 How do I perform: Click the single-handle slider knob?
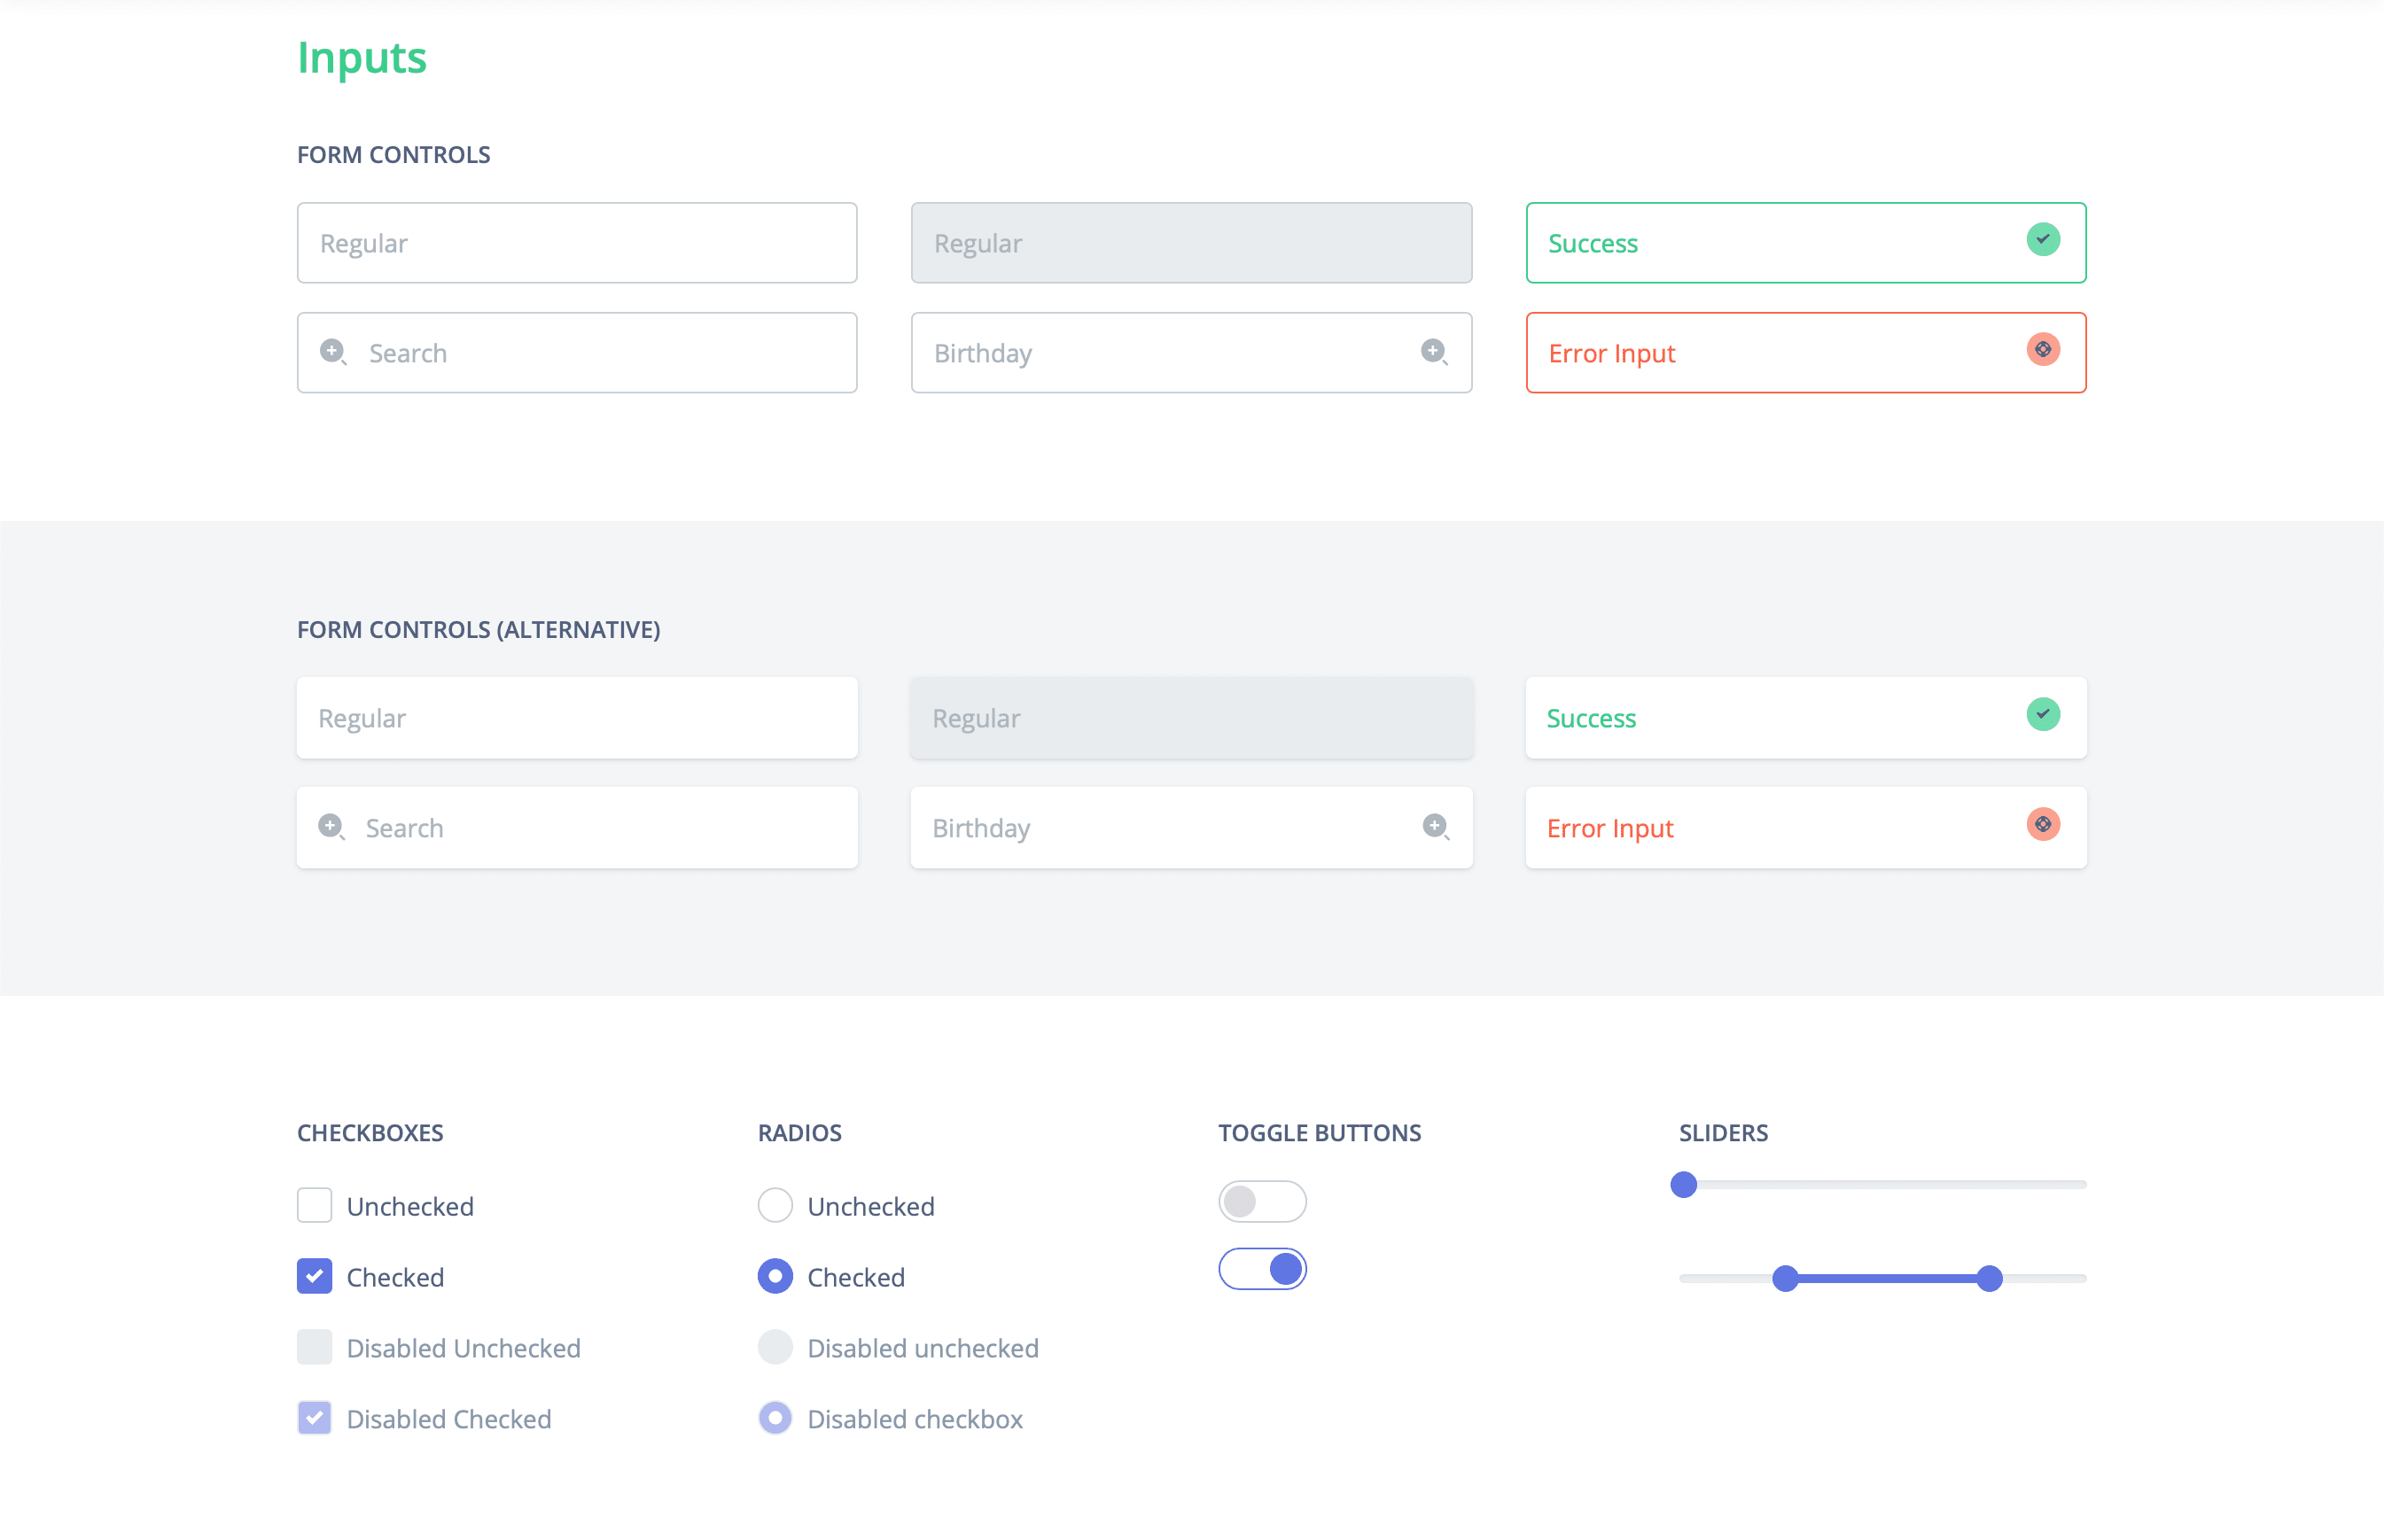click(1684, 1185)
